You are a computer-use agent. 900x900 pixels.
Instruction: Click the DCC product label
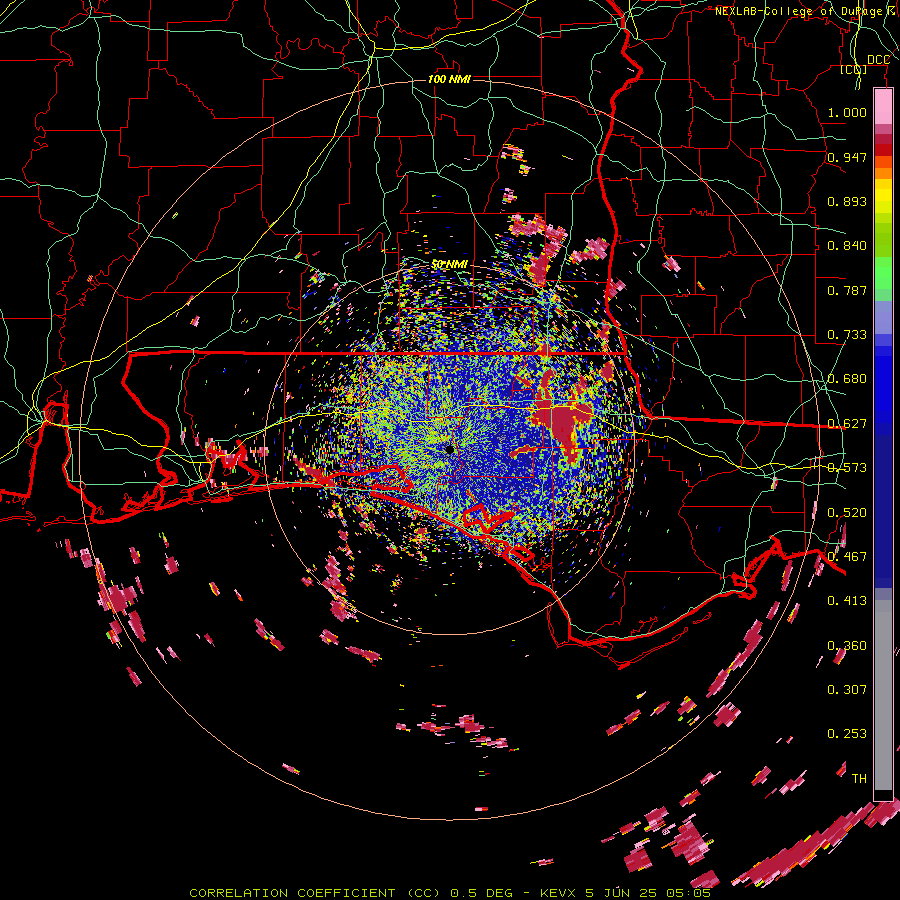(x=878, y=60)
